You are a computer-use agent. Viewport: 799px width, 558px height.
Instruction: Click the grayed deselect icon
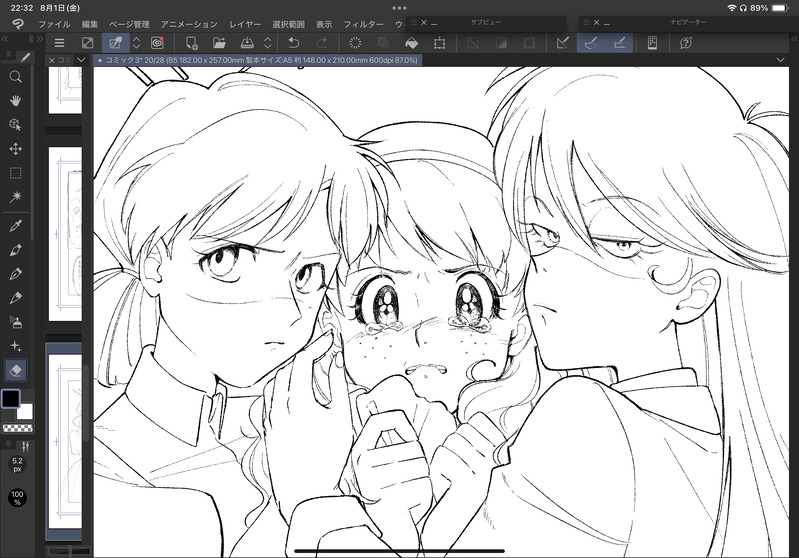[x=473, y=43]
